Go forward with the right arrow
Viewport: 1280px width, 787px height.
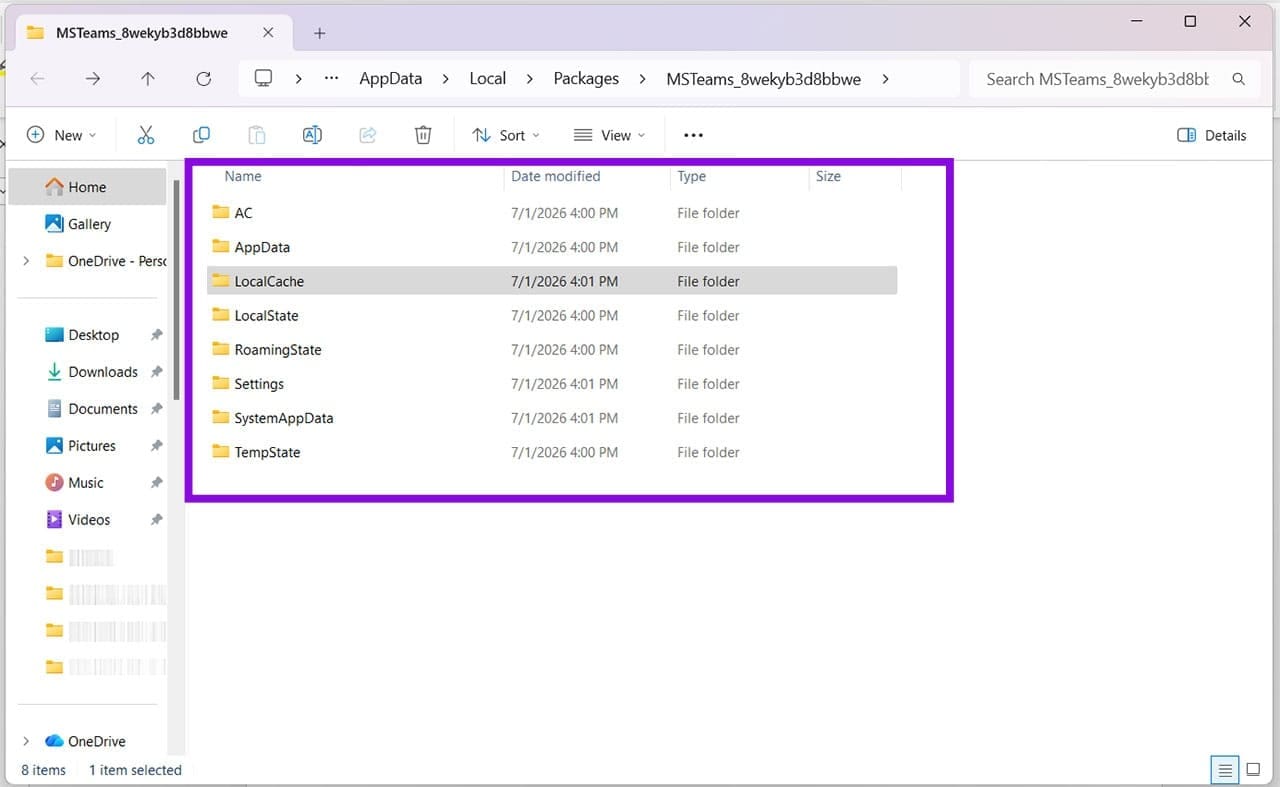[93, 79]
